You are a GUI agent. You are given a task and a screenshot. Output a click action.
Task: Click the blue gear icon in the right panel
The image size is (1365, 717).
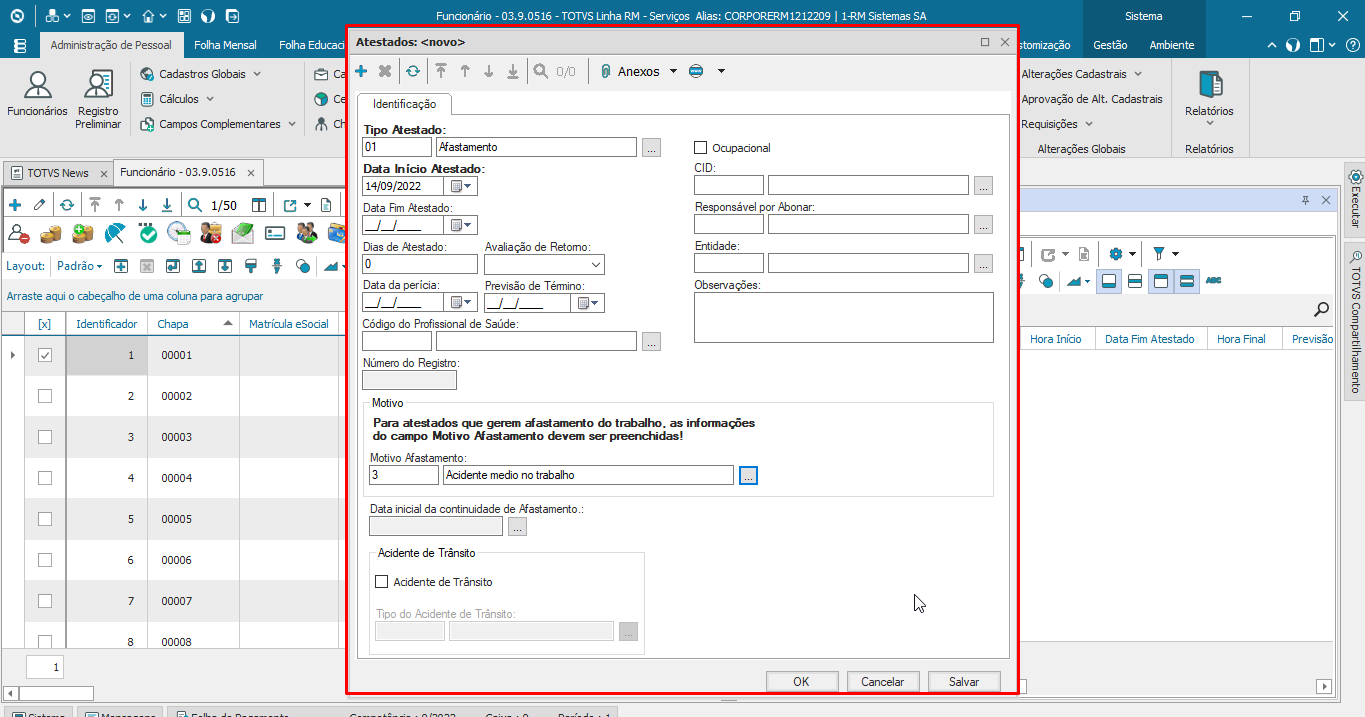coord(1116,254)
